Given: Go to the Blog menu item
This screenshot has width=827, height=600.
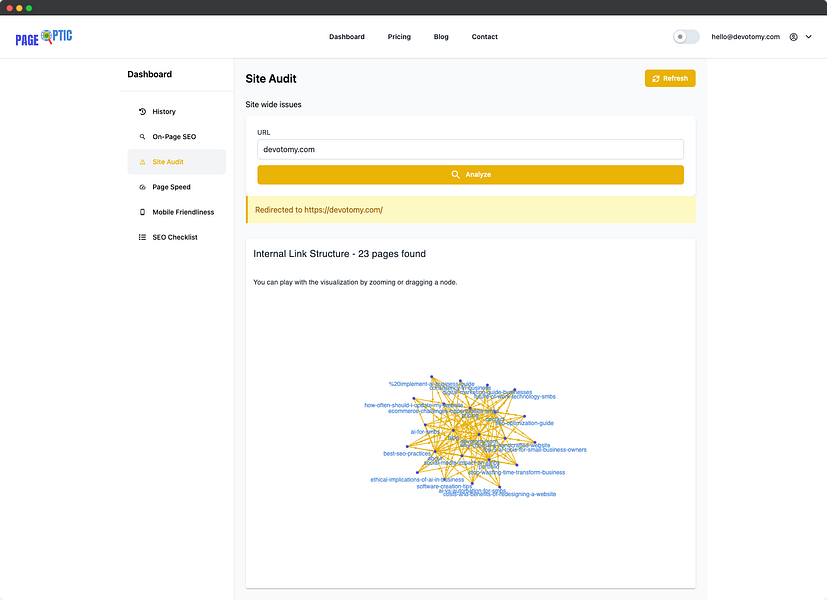Looking at the screenshot, I should 441,37.
